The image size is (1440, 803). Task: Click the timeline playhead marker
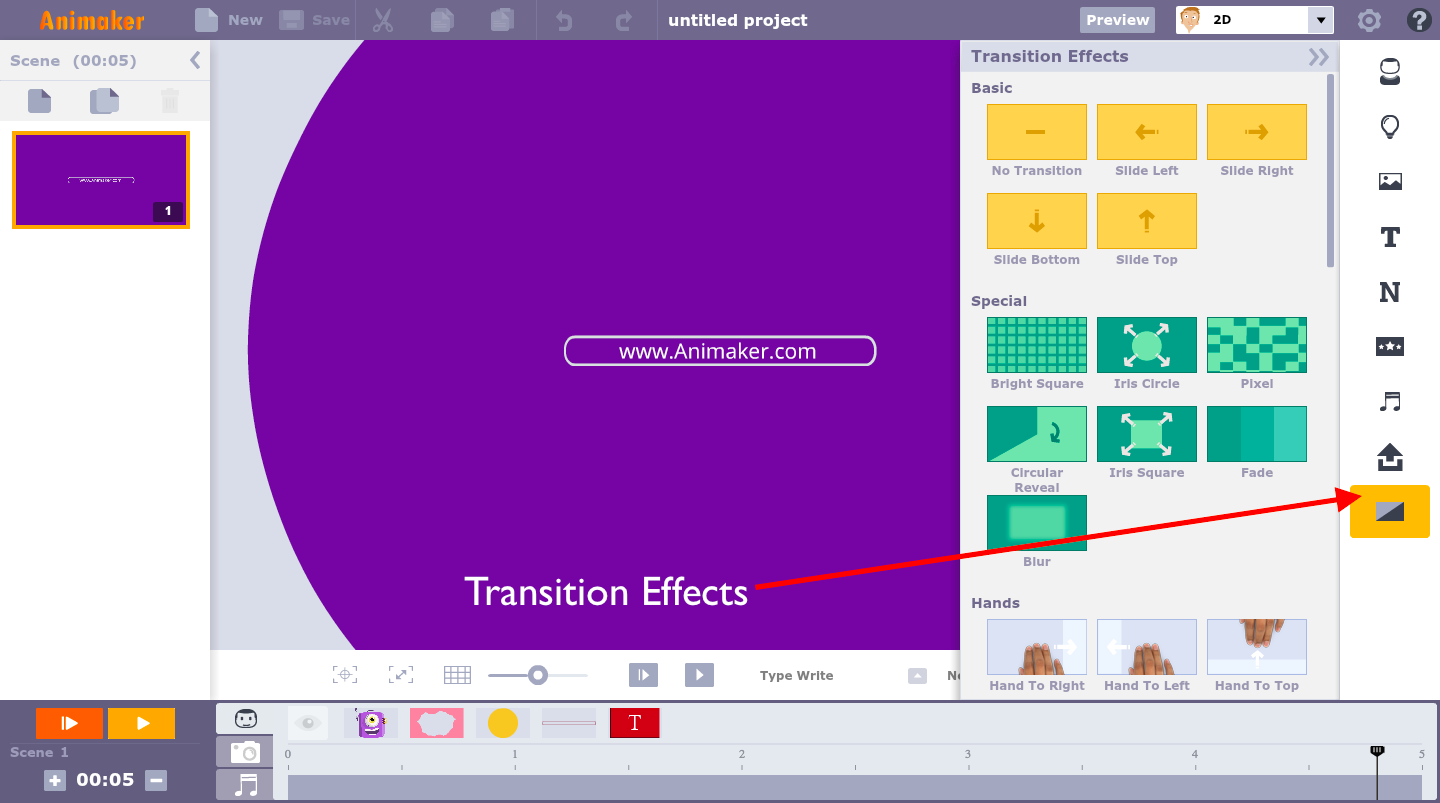[1377, 751]
